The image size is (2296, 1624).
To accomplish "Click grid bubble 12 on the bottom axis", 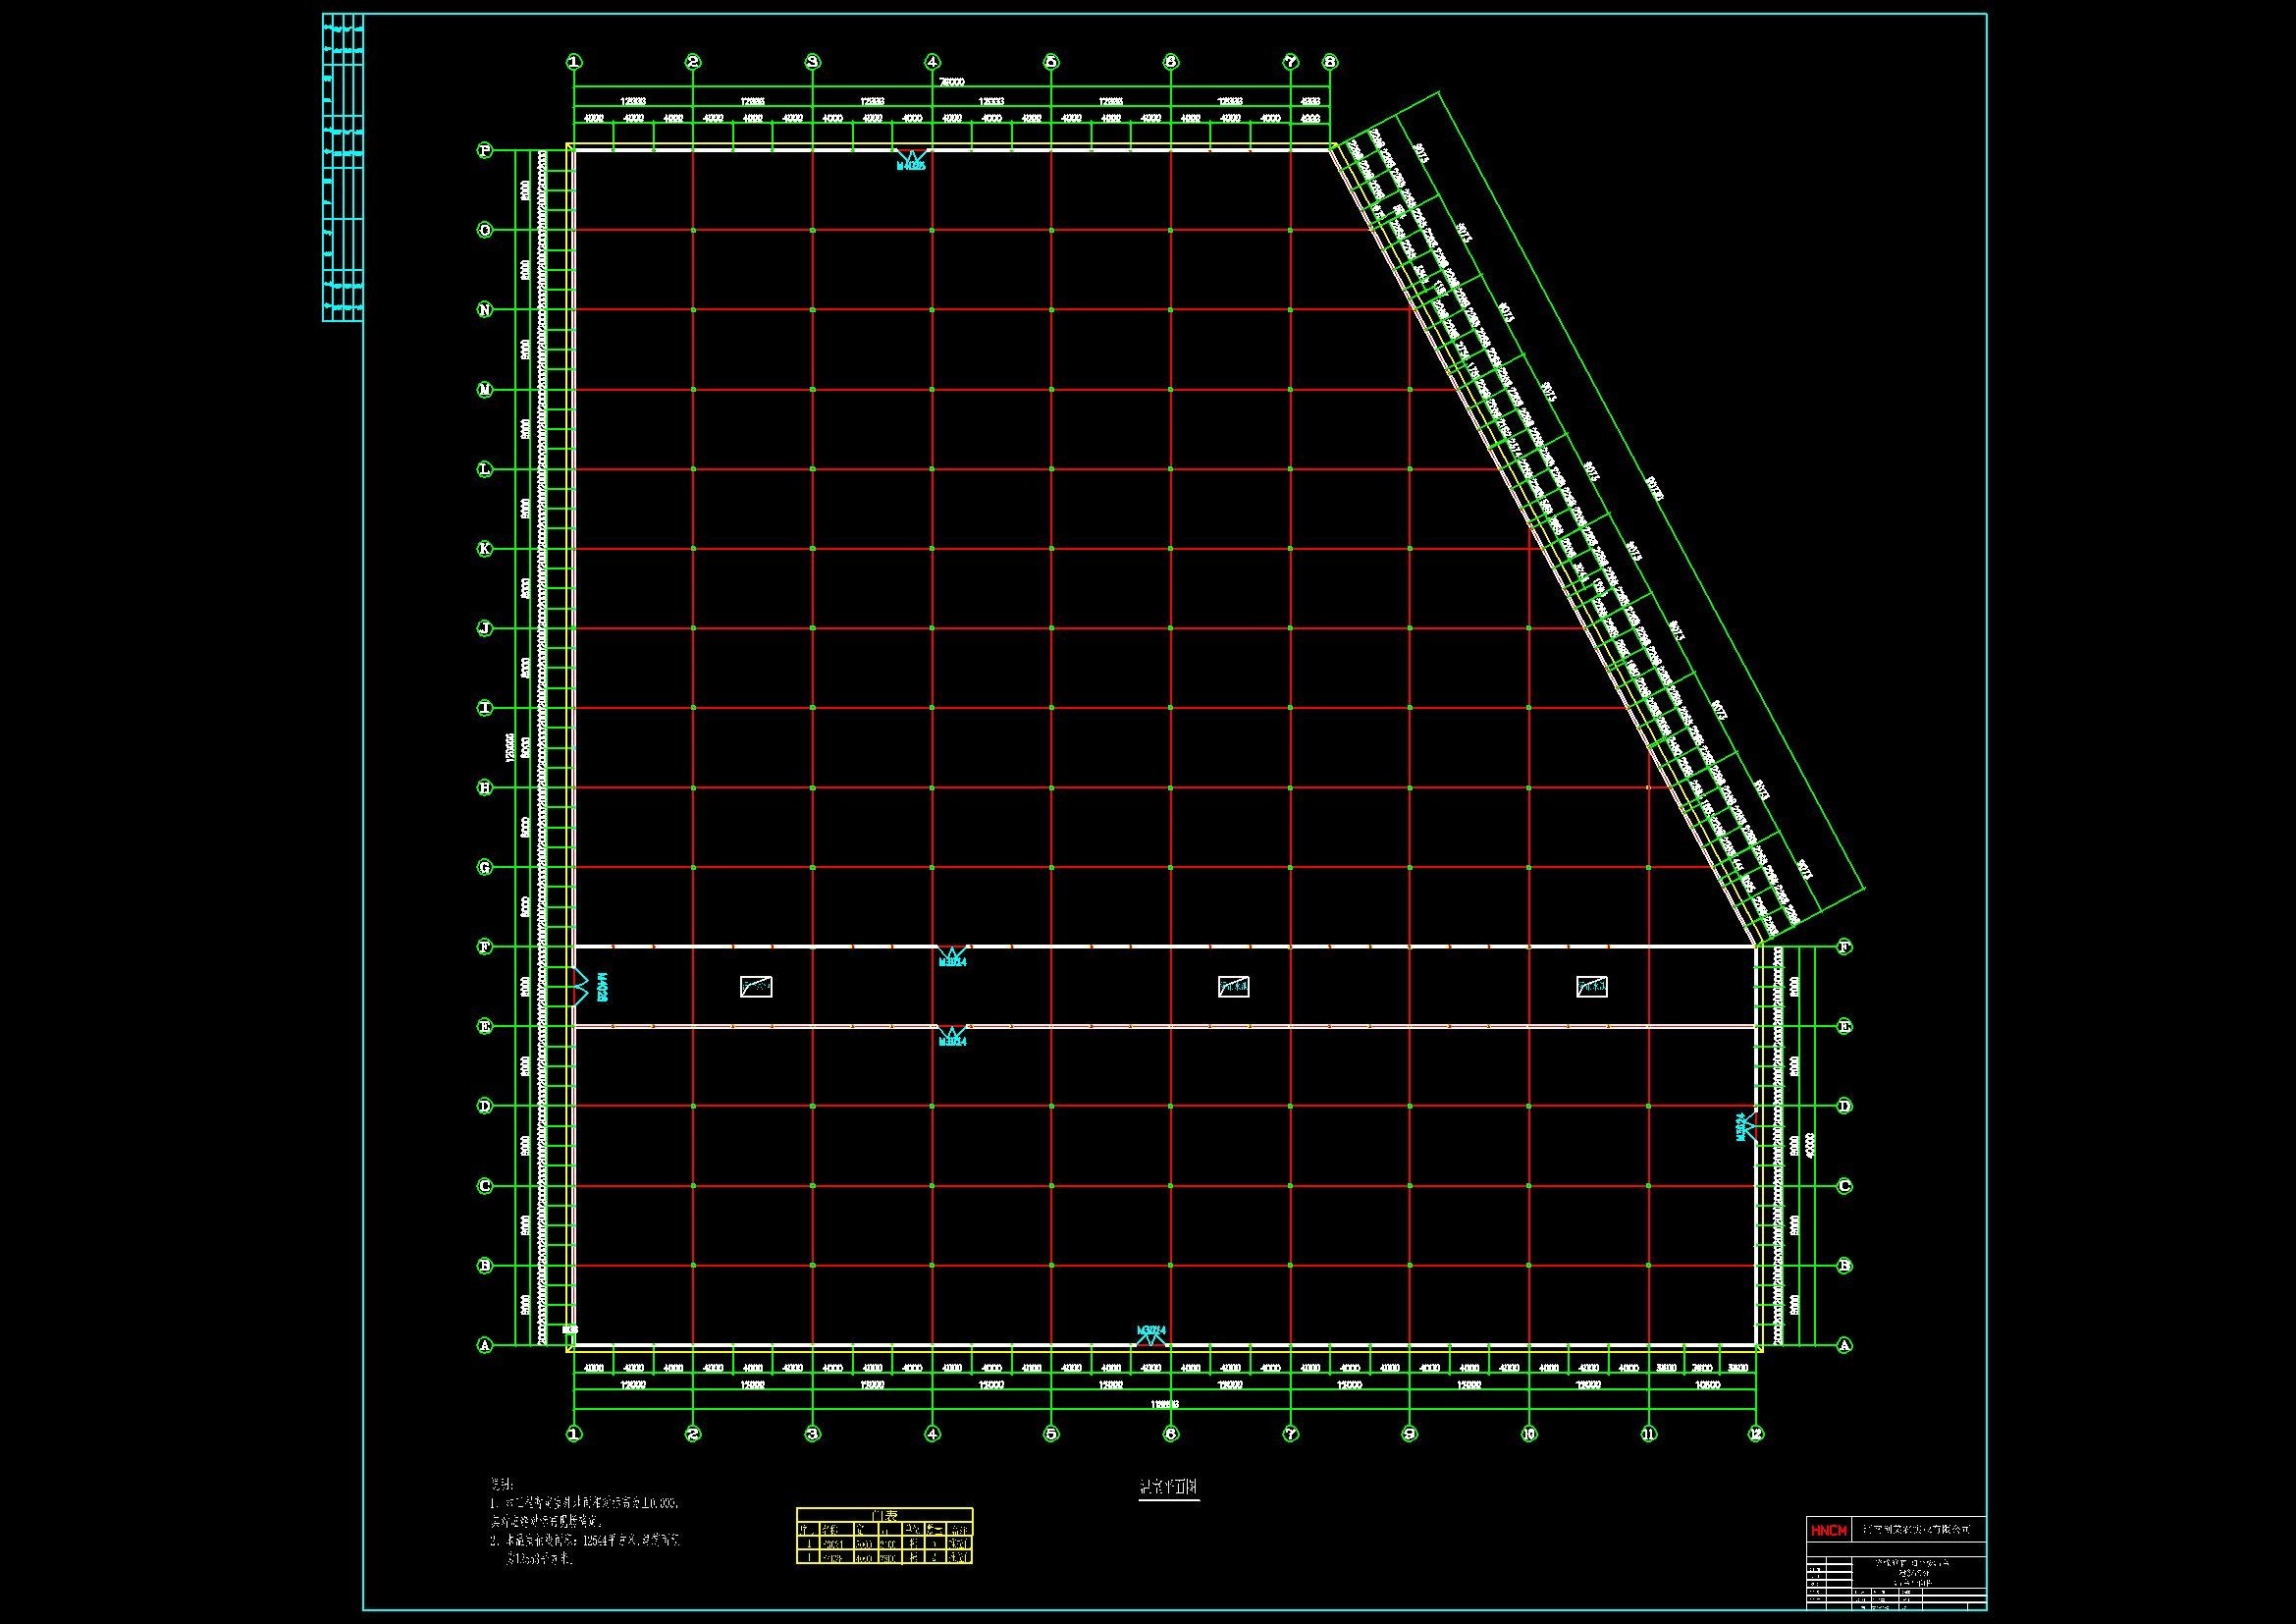I will click(1756, 1434).
